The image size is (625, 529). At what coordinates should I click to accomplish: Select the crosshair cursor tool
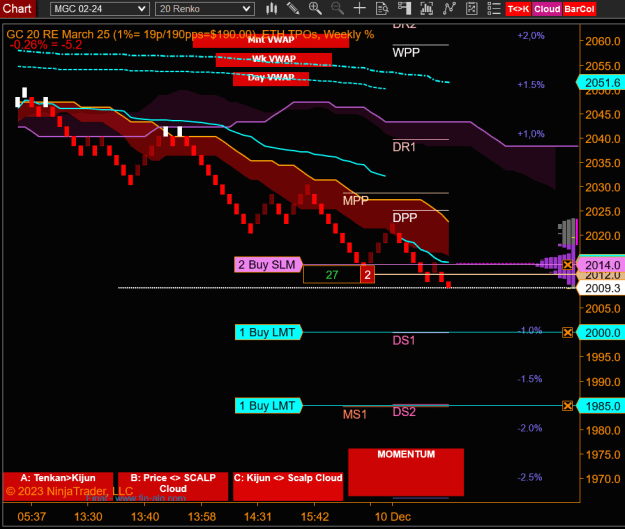pyautogui.click(x=360, y=8)
